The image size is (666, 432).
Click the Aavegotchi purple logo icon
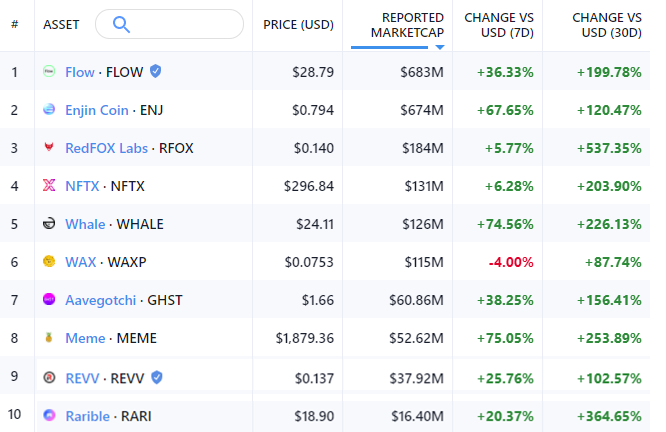[x=49, y=299]
